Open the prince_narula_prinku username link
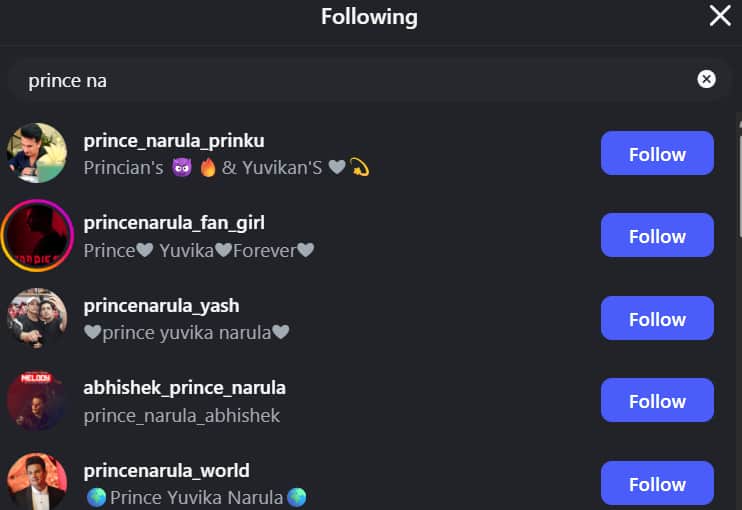 [174, 141]
